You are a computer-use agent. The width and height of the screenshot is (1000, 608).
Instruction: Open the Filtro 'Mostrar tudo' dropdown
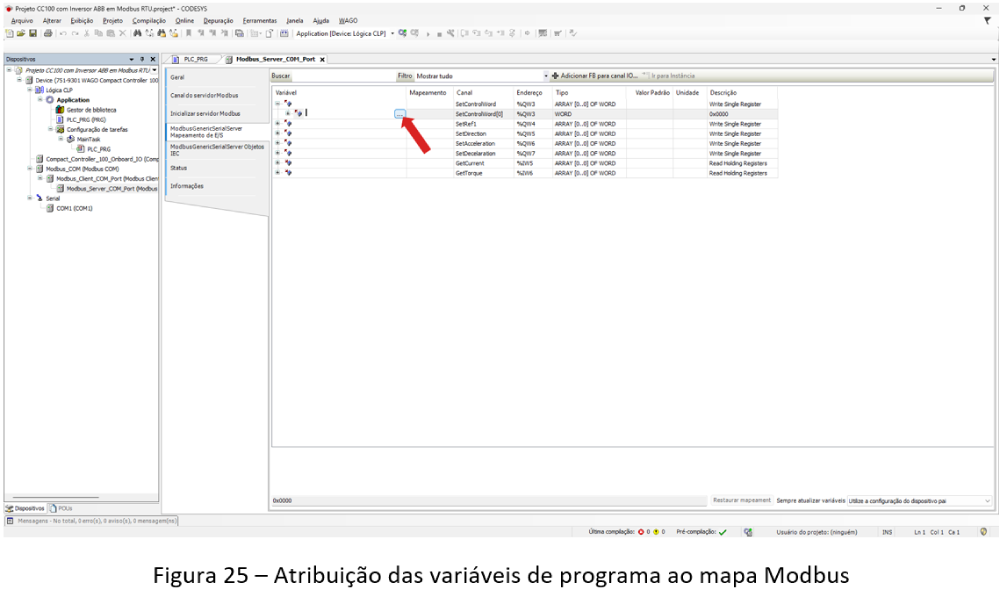click(546, 76)
